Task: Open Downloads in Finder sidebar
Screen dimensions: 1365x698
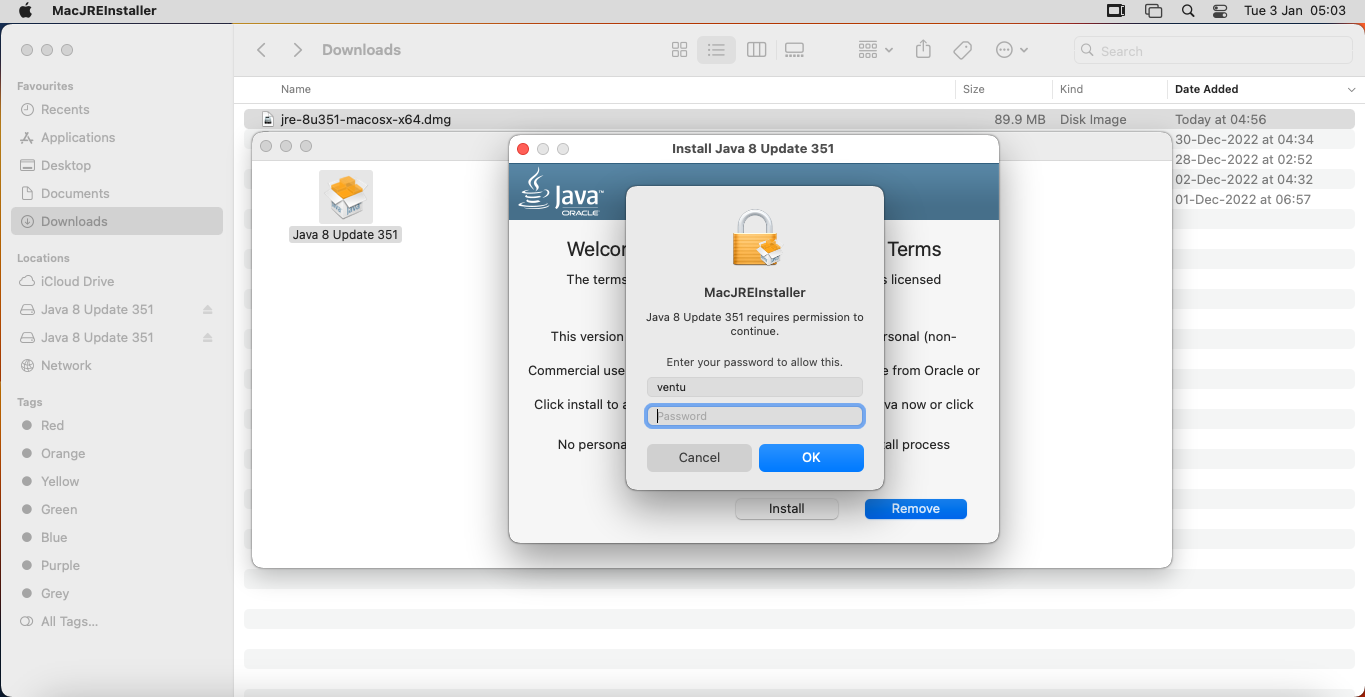Action: pos(117,221)
